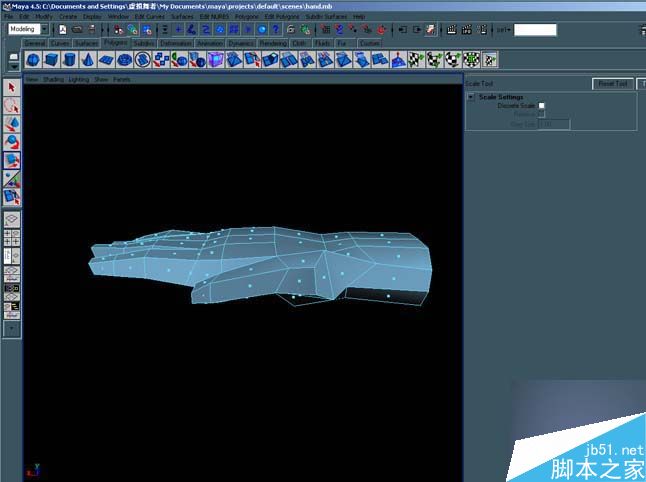Switch to the Rendering shelf tab
Image resolution: width=646 pixels, height=482 pixels.
273,43
